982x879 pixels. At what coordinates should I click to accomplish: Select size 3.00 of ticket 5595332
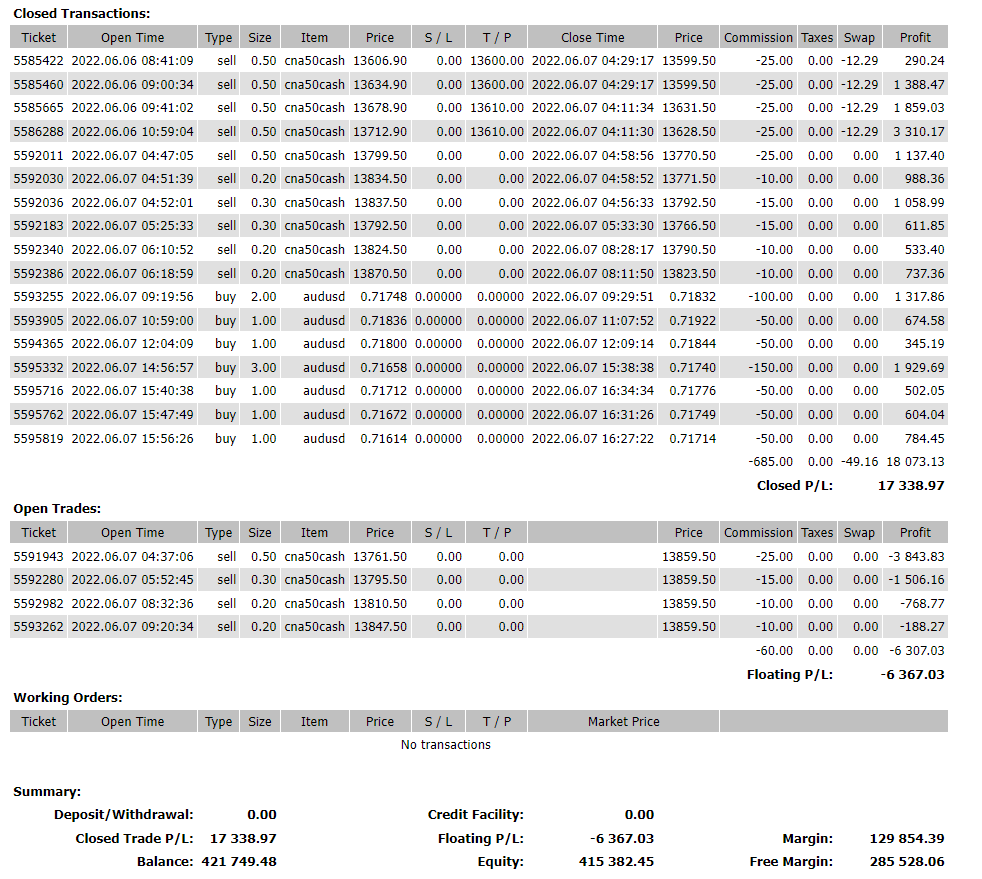click(x=264, y=368)
